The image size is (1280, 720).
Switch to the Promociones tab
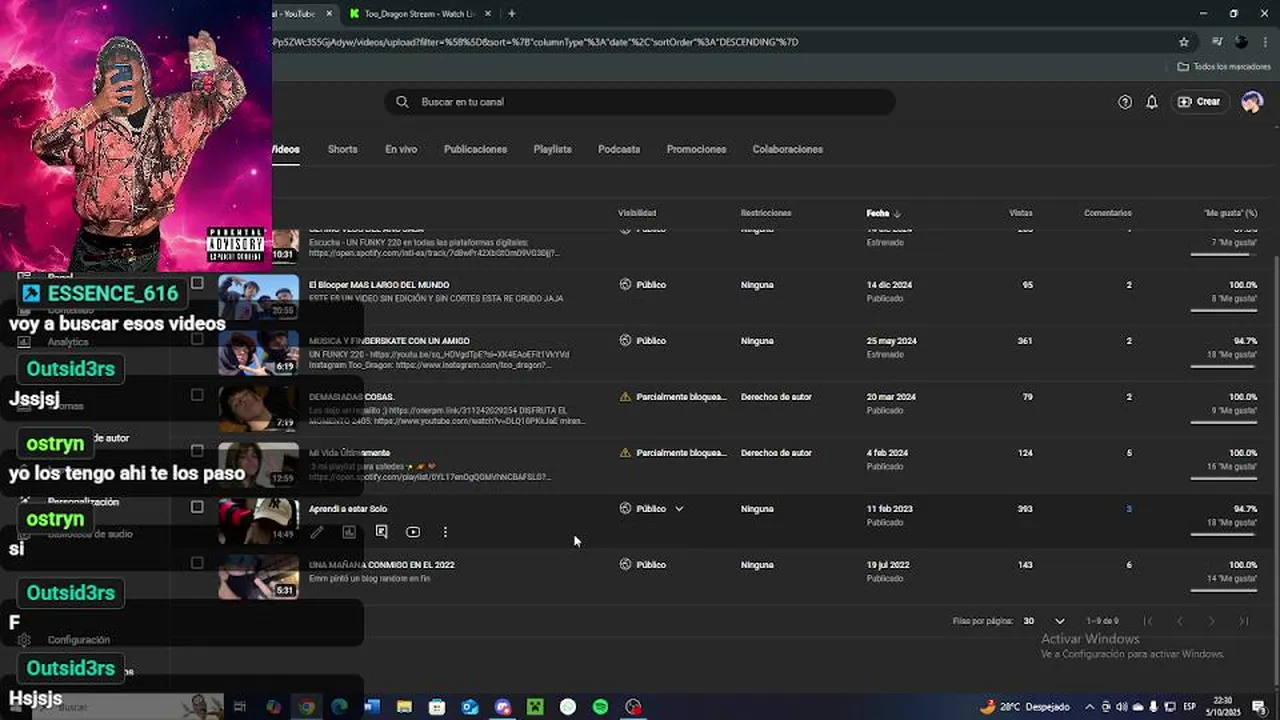point(696,149)
